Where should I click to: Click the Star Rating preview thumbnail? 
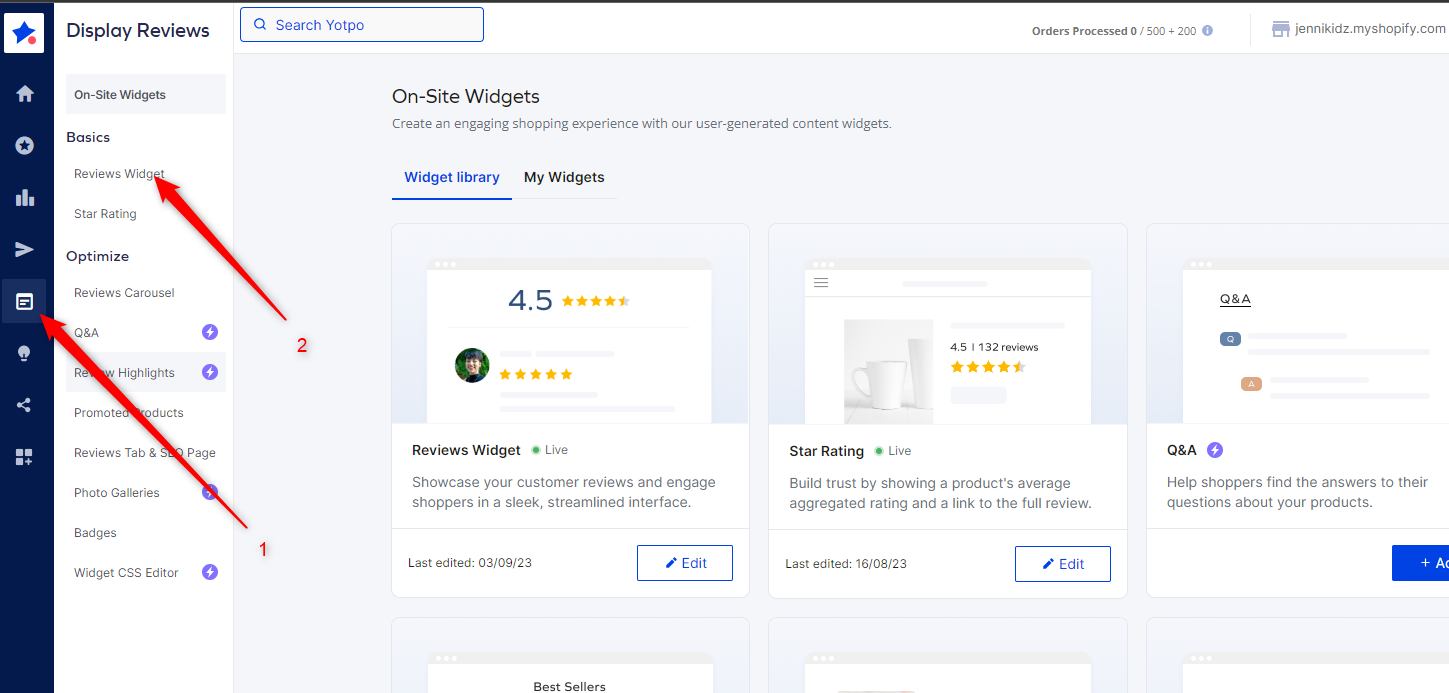tap(948, 324)
